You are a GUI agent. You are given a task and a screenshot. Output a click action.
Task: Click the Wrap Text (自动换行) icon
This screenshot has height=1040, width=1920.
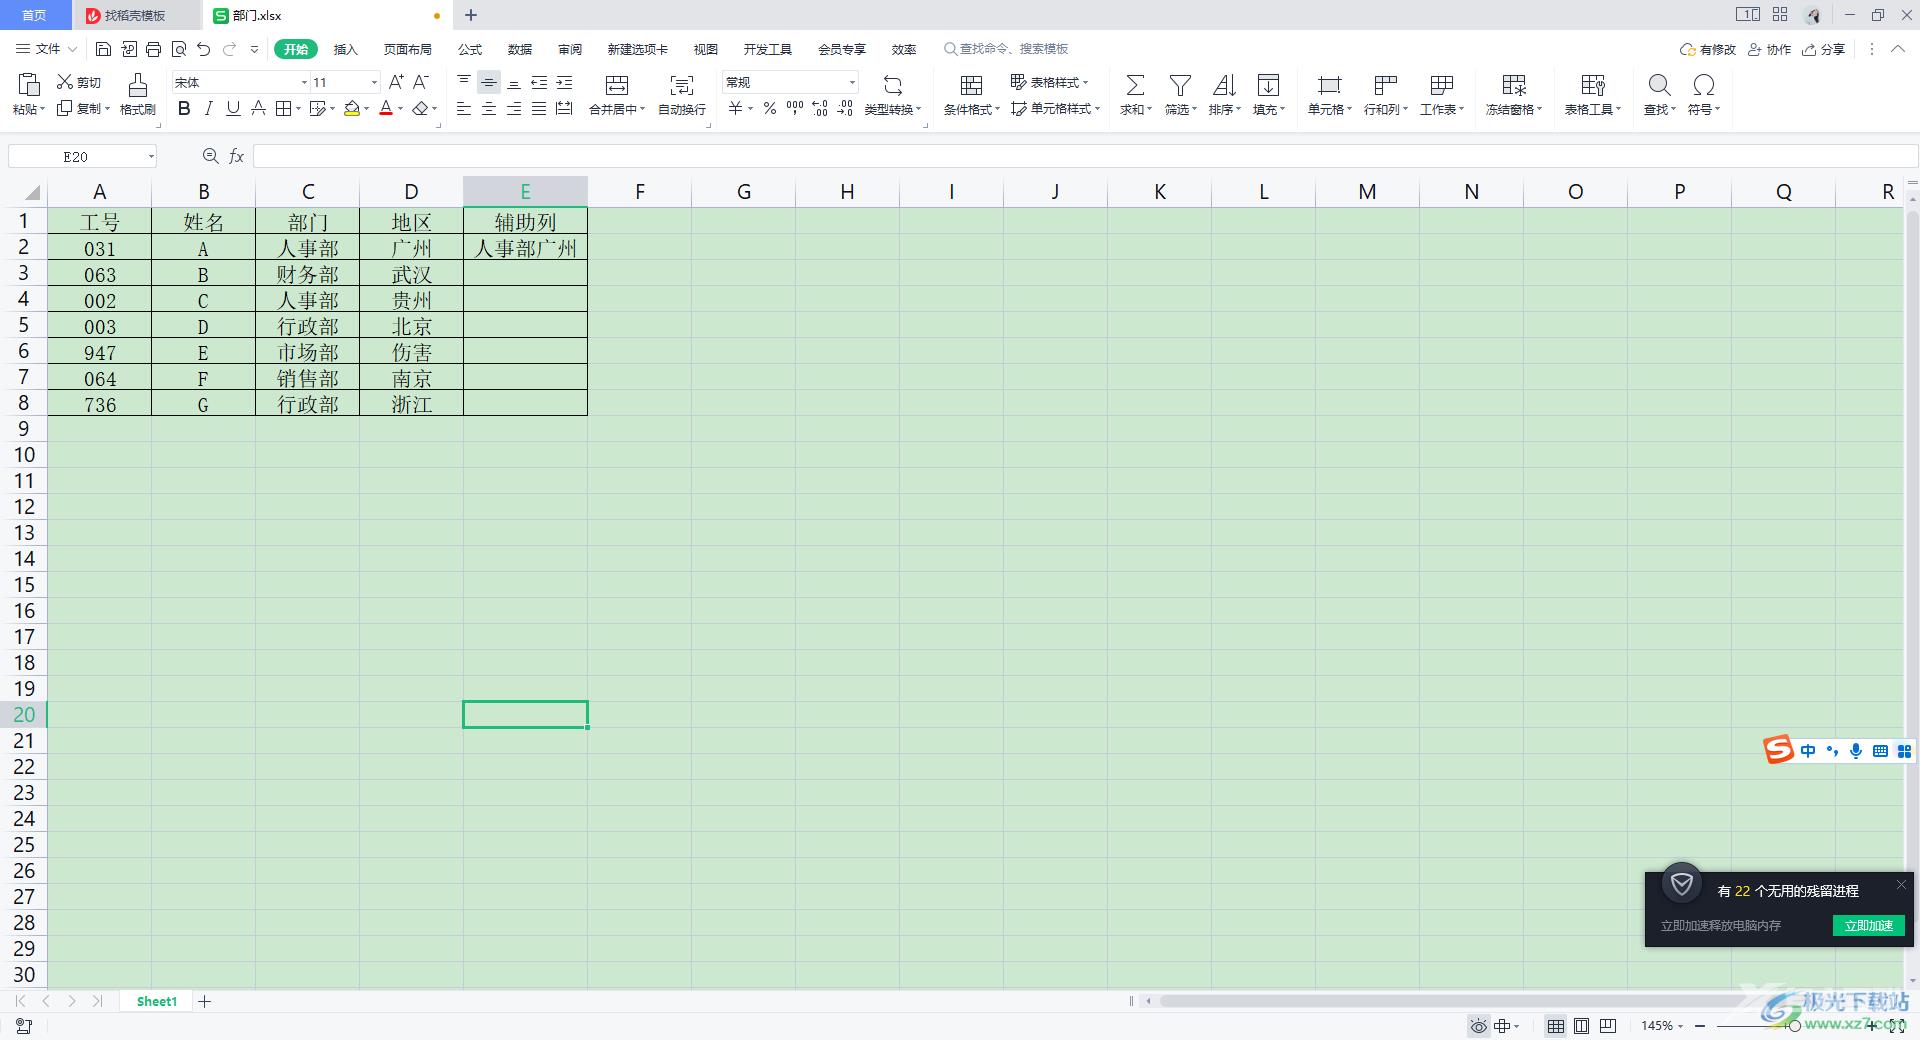click(x=681, y=85)
